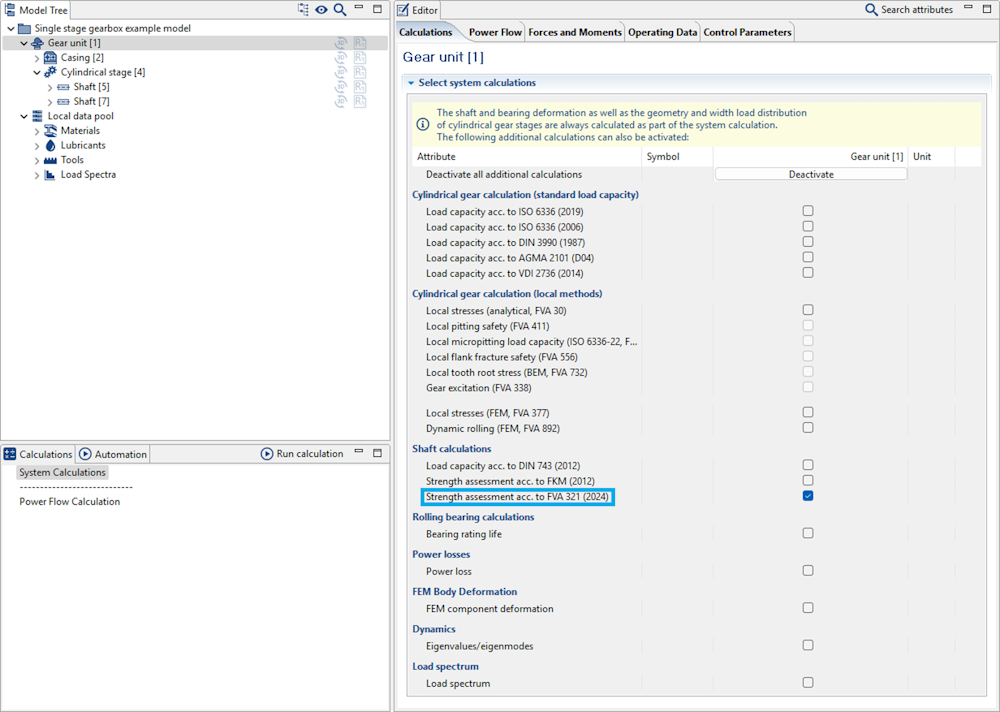Click the report icon in the Casing [2] row
Image resolution: width=1000 pixels, height=712 pixels.
pos(359,58)
